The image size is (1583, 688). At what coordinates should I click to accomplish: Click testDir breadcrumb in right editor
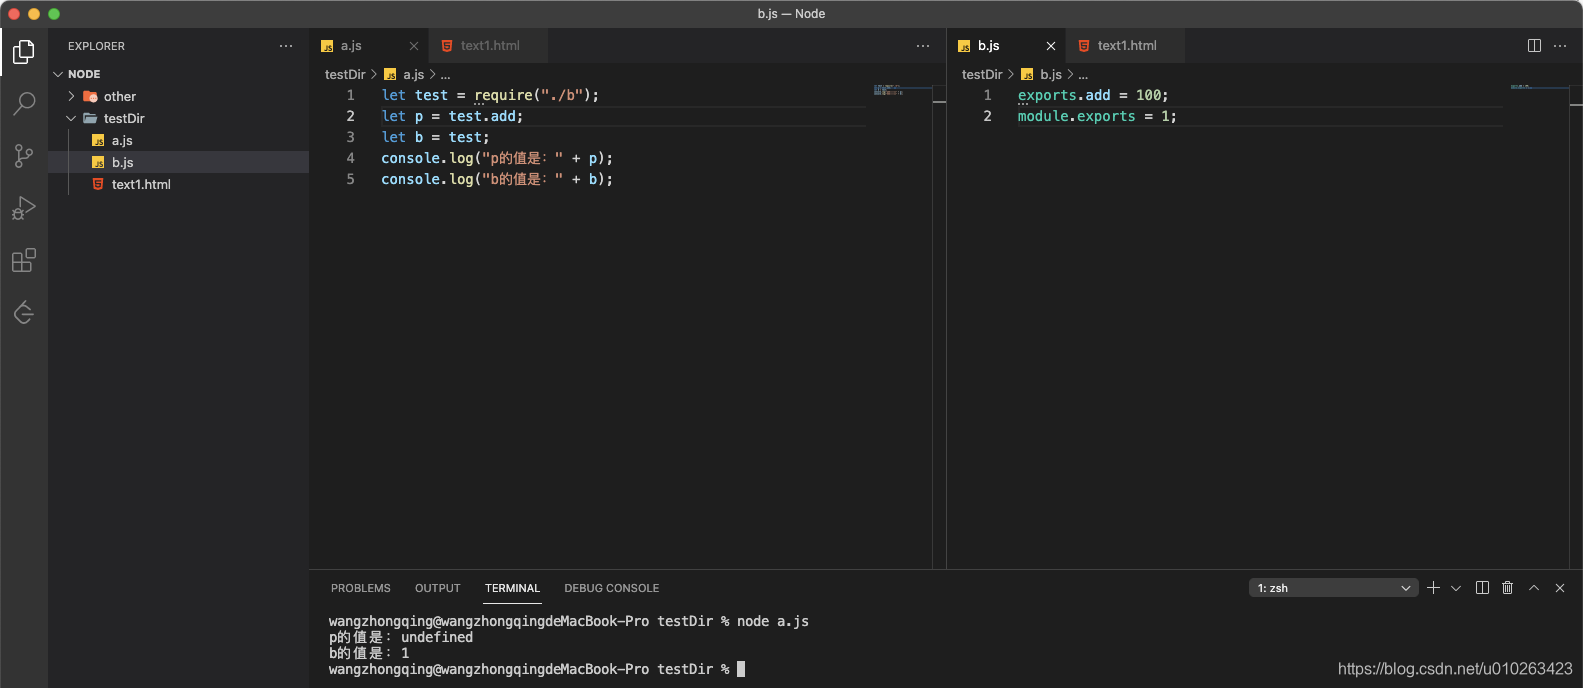tap(982, 74)
